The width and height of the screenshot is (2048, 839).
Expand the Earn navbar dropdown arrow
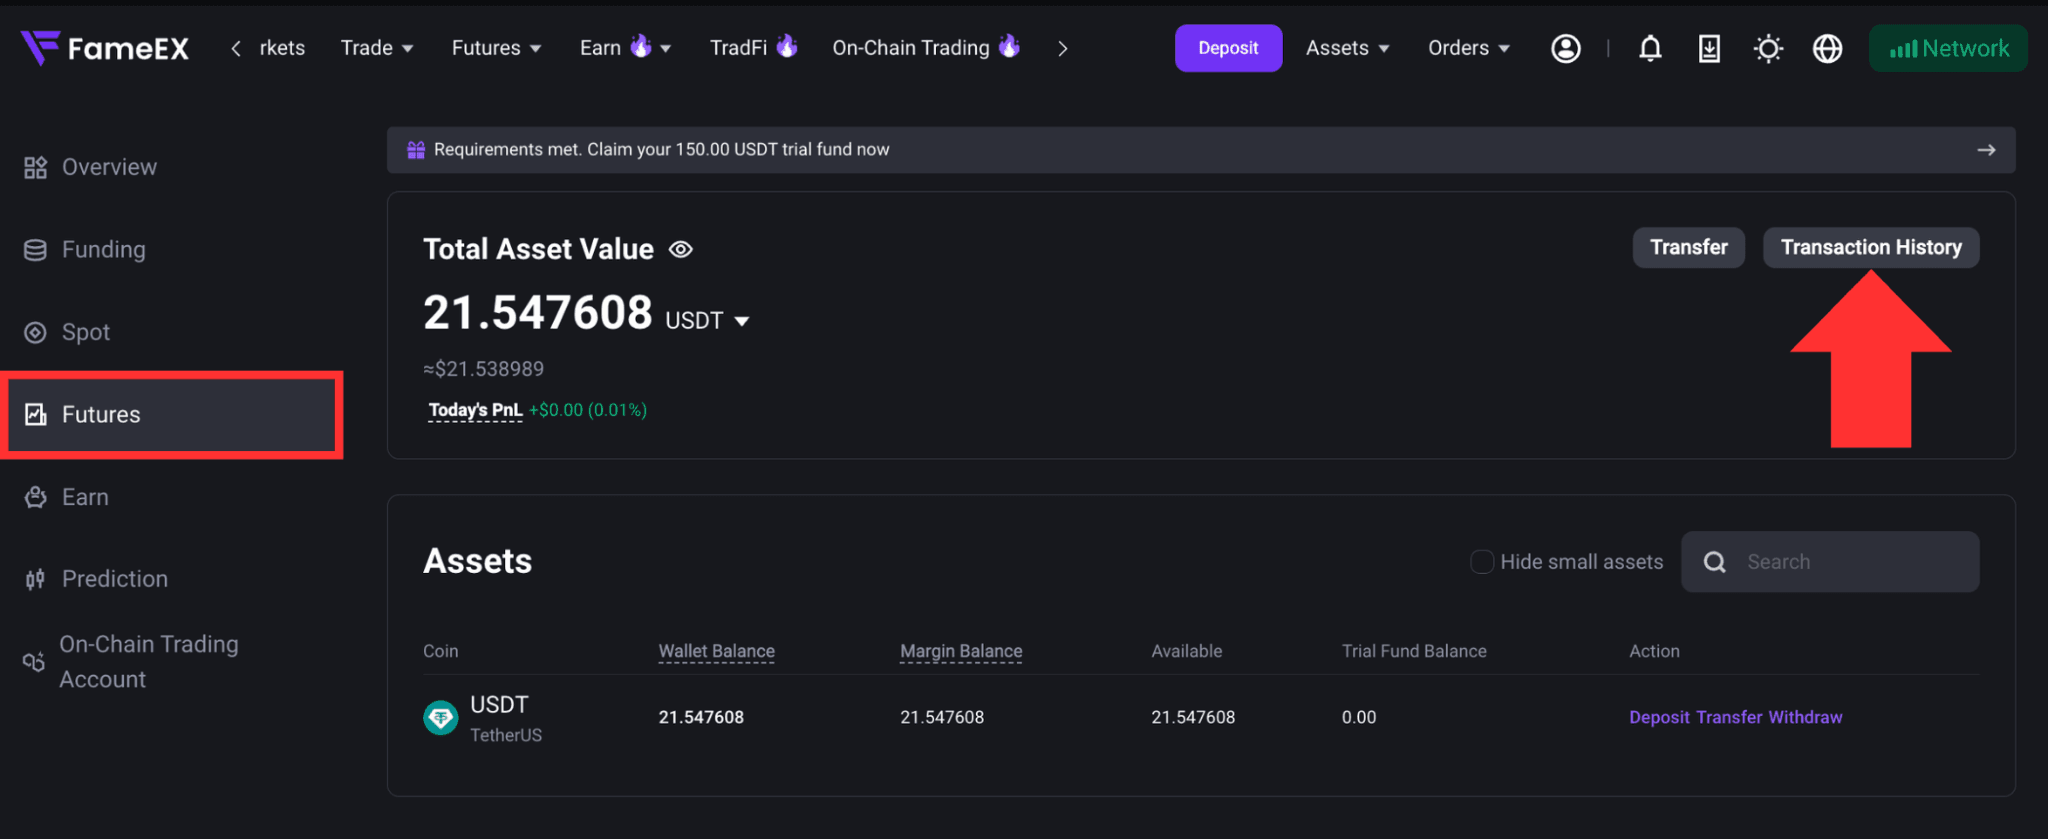(666, 49)
